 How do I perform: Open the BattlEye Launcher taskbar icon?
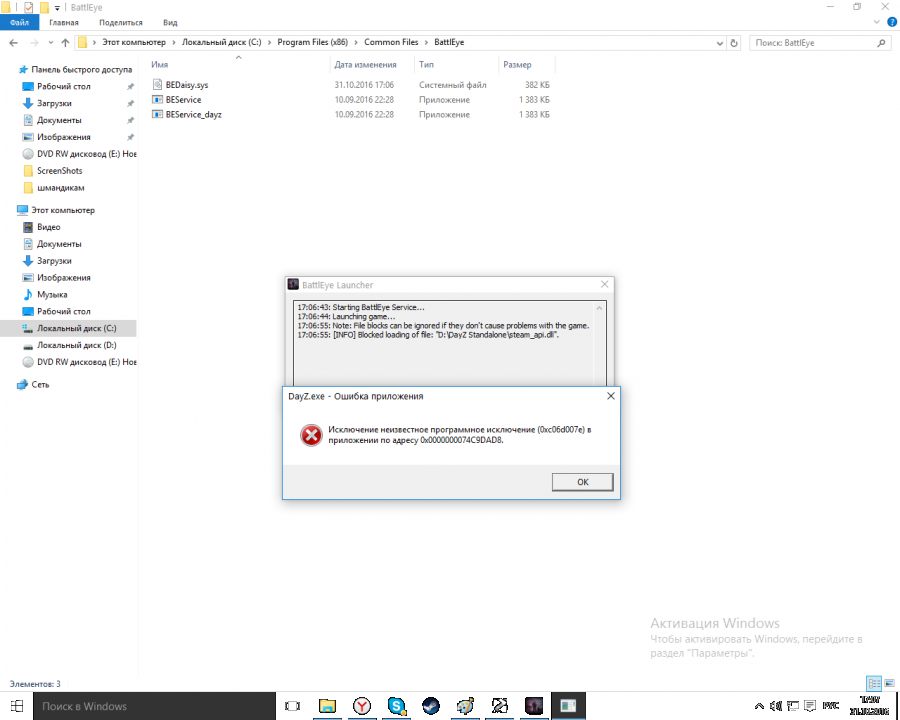pos(534,706)
